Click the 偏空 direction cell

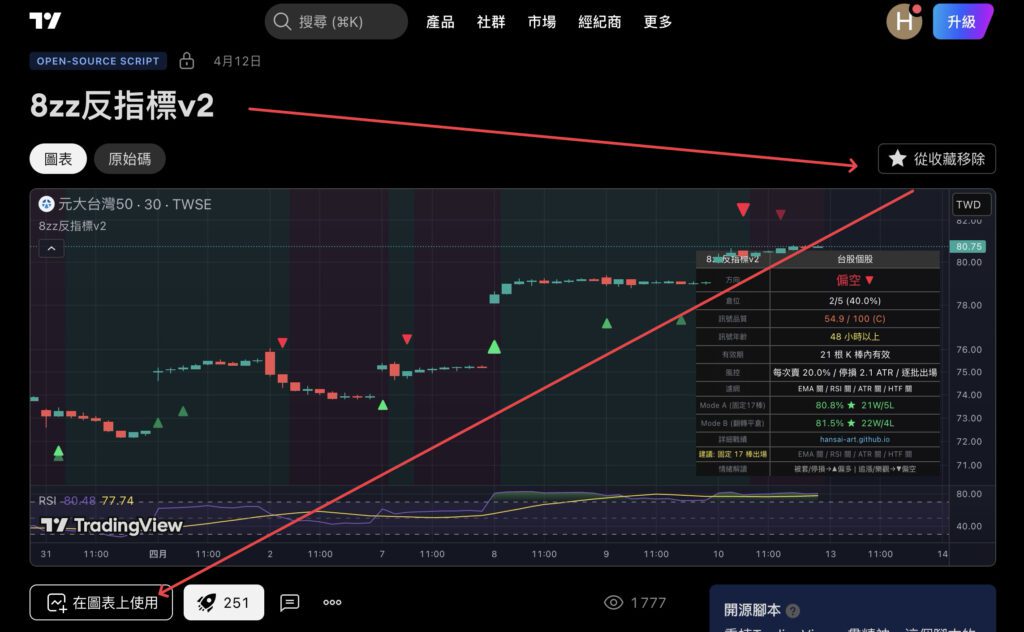pyautogui.click(x=854, y=280)
